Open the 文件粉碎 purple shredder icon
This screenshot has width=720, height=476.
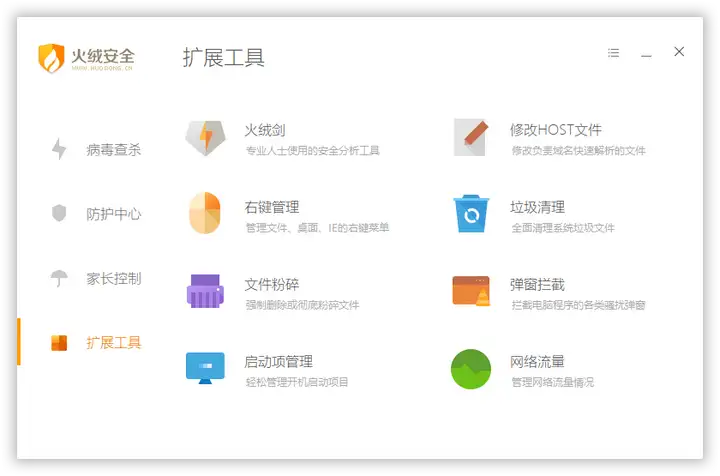tap(205, 291)
